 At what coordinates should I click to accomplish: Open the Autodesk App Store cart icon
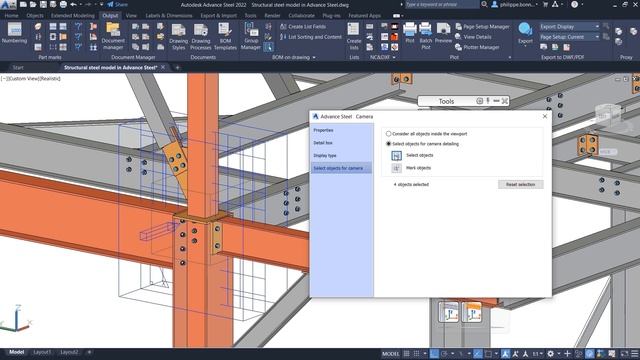[x=545, y=4]
